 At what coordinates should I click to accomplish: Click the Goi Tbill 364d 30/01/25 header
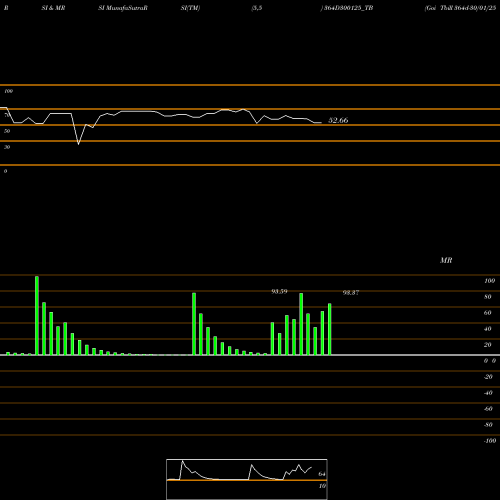click(x=460, y=8)
